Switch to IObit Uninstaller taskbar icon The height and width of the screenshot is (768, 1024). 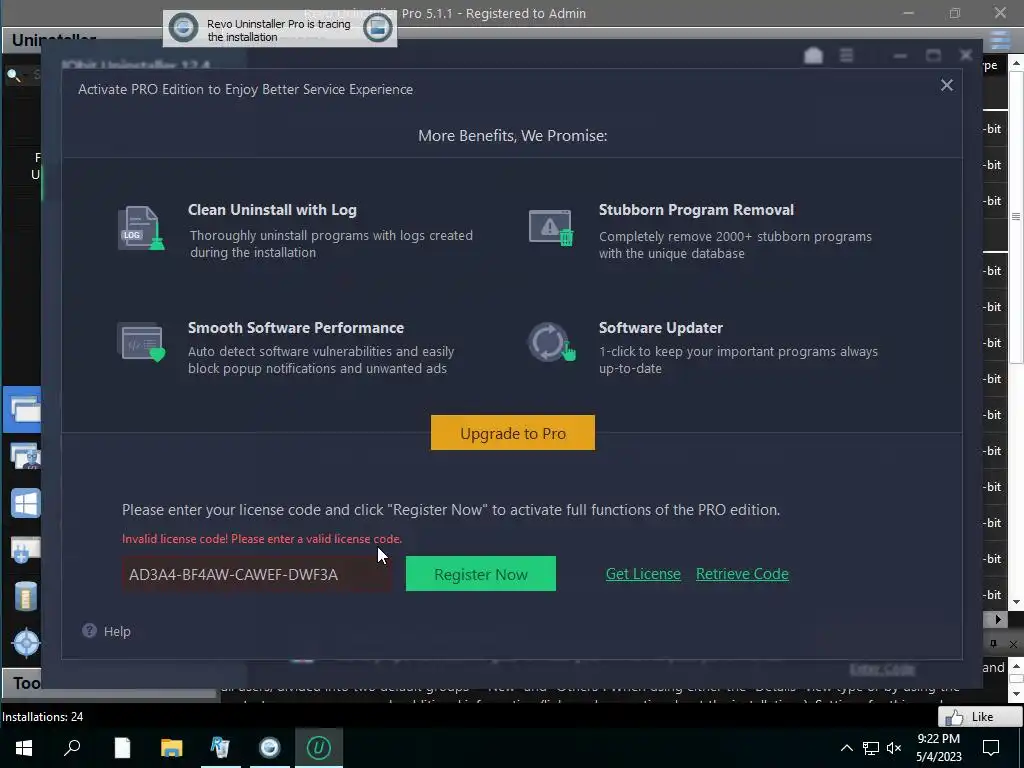(x=319, y=747)
